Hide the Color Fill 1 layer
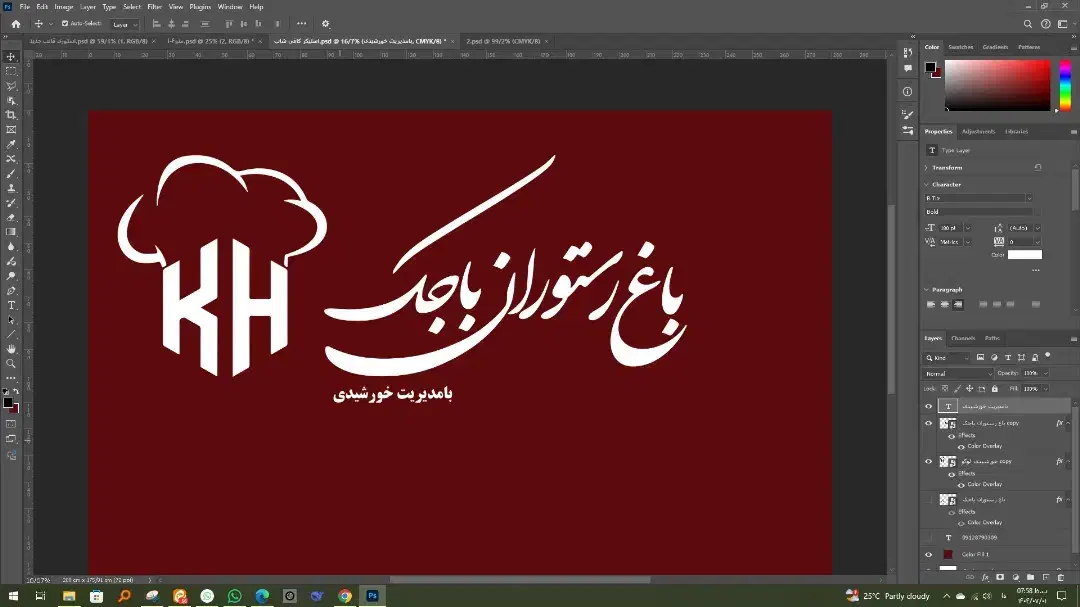The image size is (1080, 607). [x=928, y=553]
